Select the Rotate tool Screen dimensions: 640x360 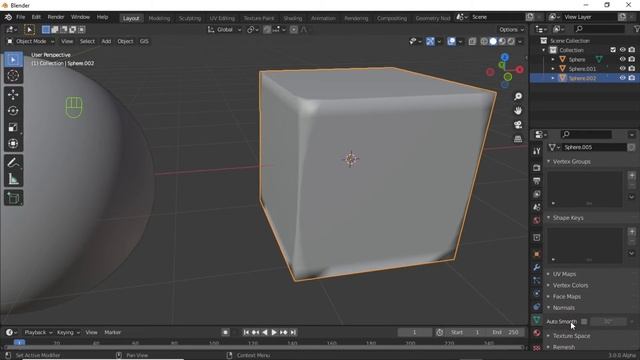point(13,111)
